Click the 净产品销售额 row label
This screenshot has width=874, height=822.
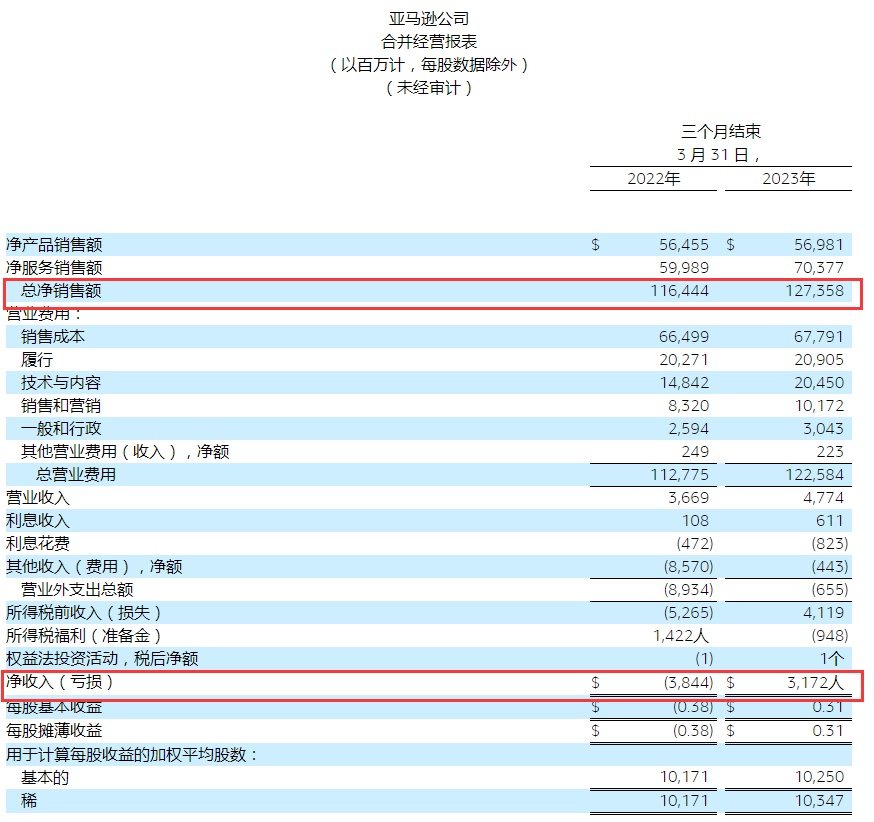[x=54, y=245]
